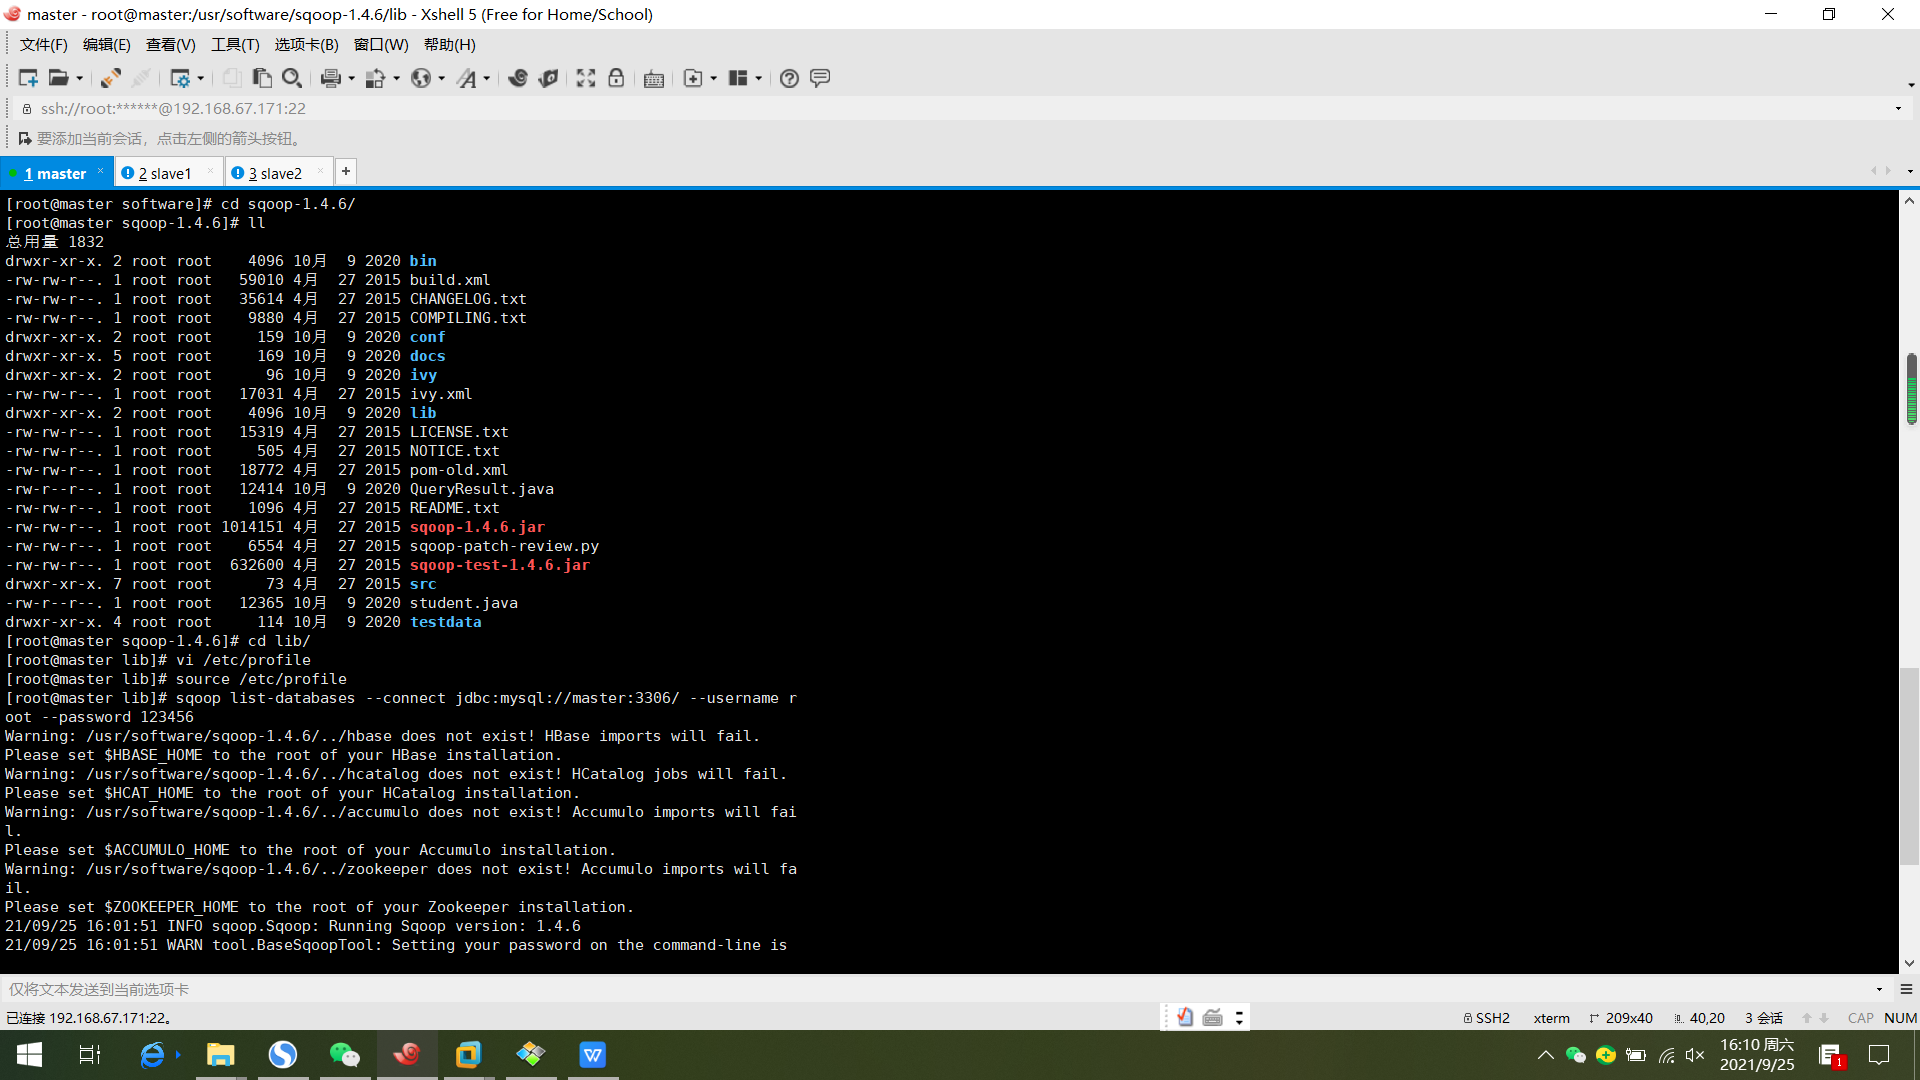Toggle fullscreen mode icon
The image size is (1920, 1080).
click(586, 78)
